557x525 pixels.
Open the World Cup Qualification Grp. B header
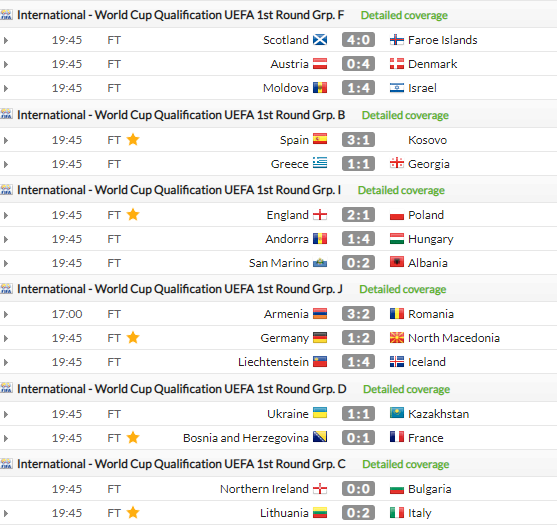click(181, 115)
